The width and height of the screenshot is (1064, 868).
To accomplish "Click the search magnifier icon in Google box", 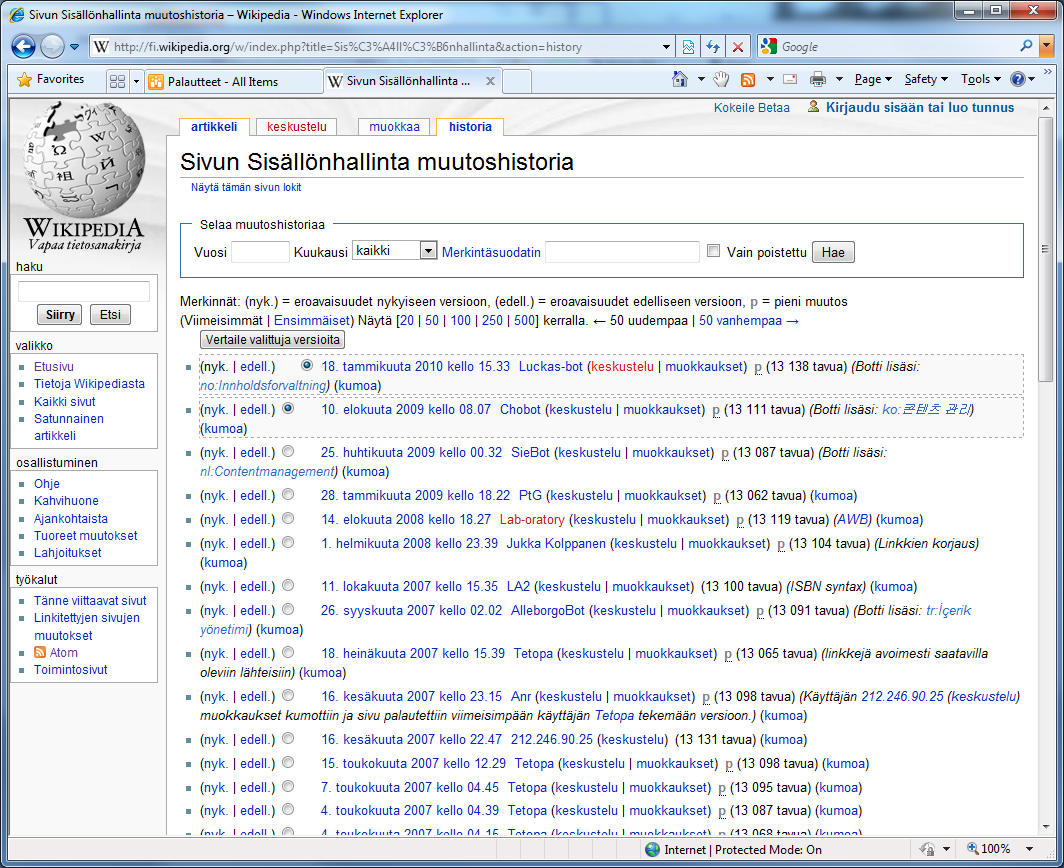I will [1026, 46].
